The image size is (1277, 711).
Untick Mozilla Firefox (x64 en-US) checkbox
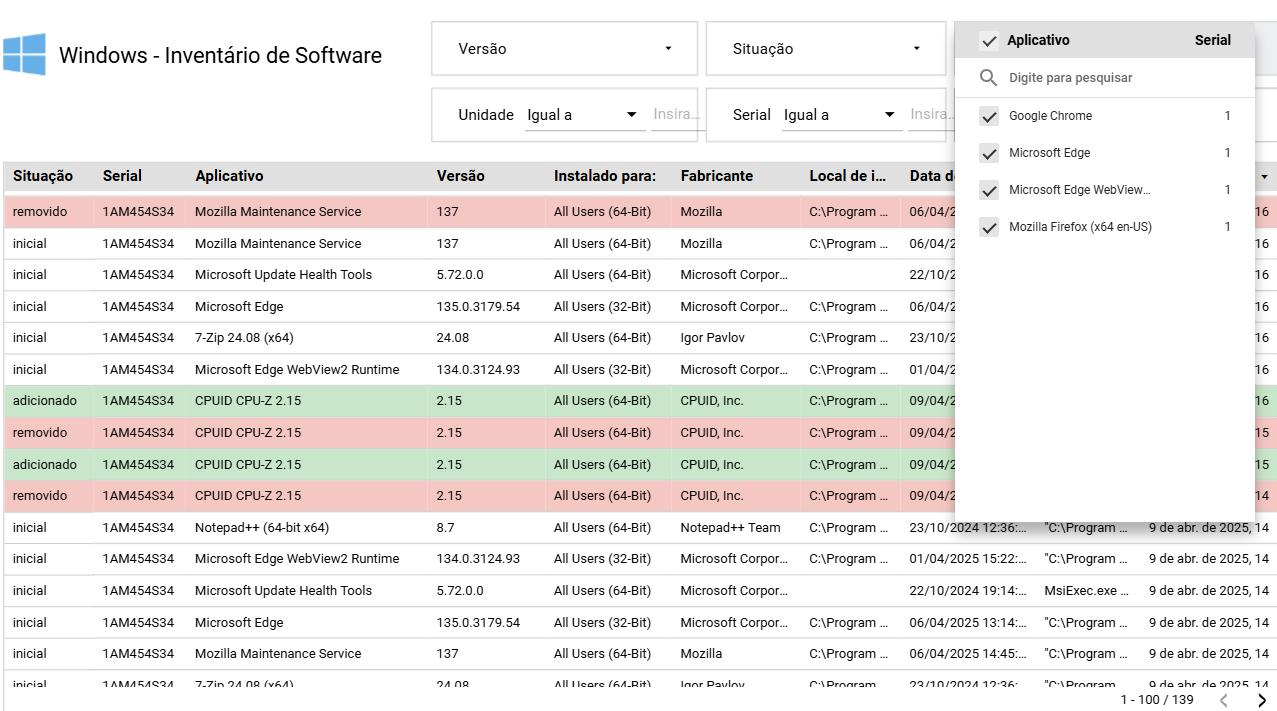(989, 227)
